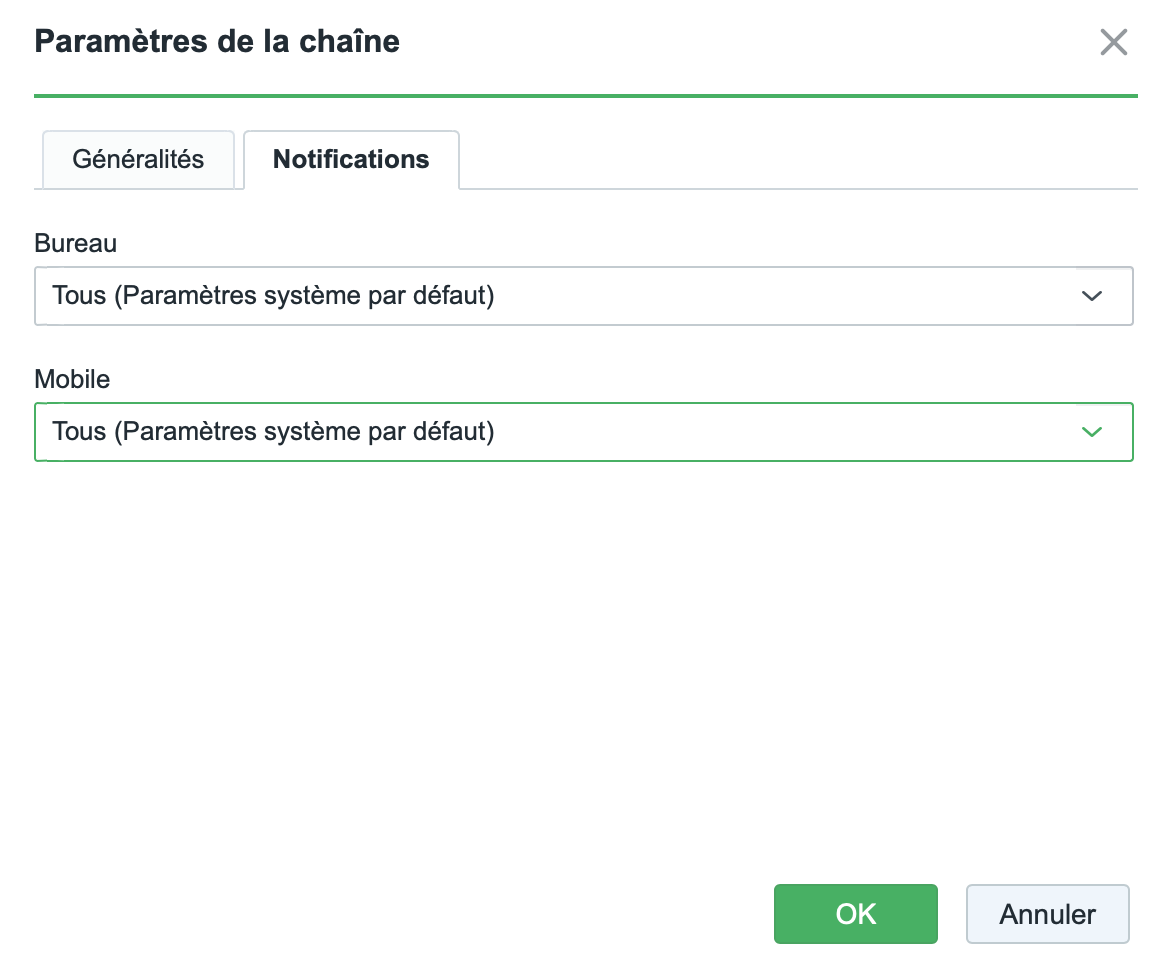Click the 'Paramètres de la chaîne' title
Viewport: 1172px width, 980px height.
(x=217, y=42)
